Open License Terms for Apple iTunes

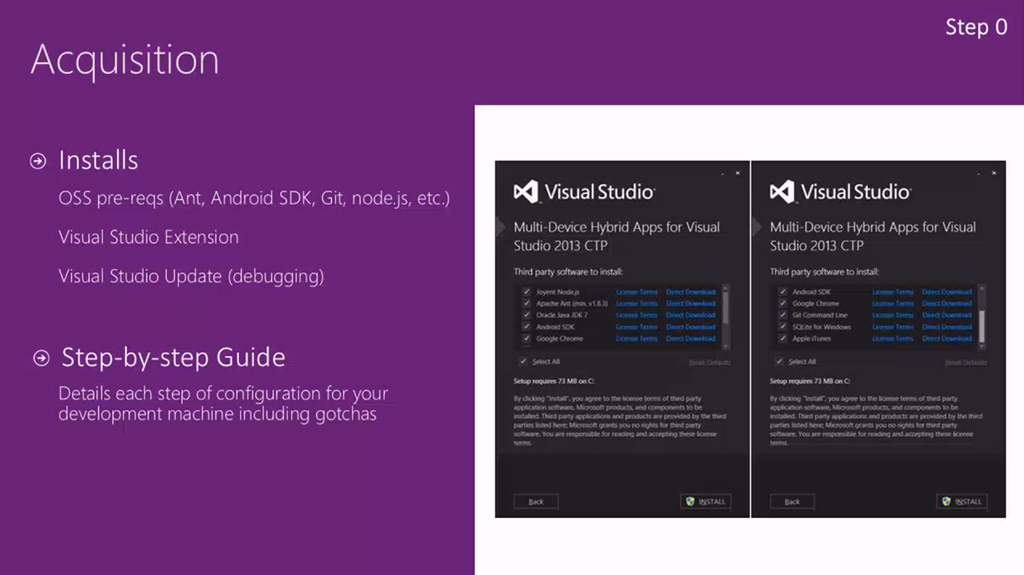point(893,338)
